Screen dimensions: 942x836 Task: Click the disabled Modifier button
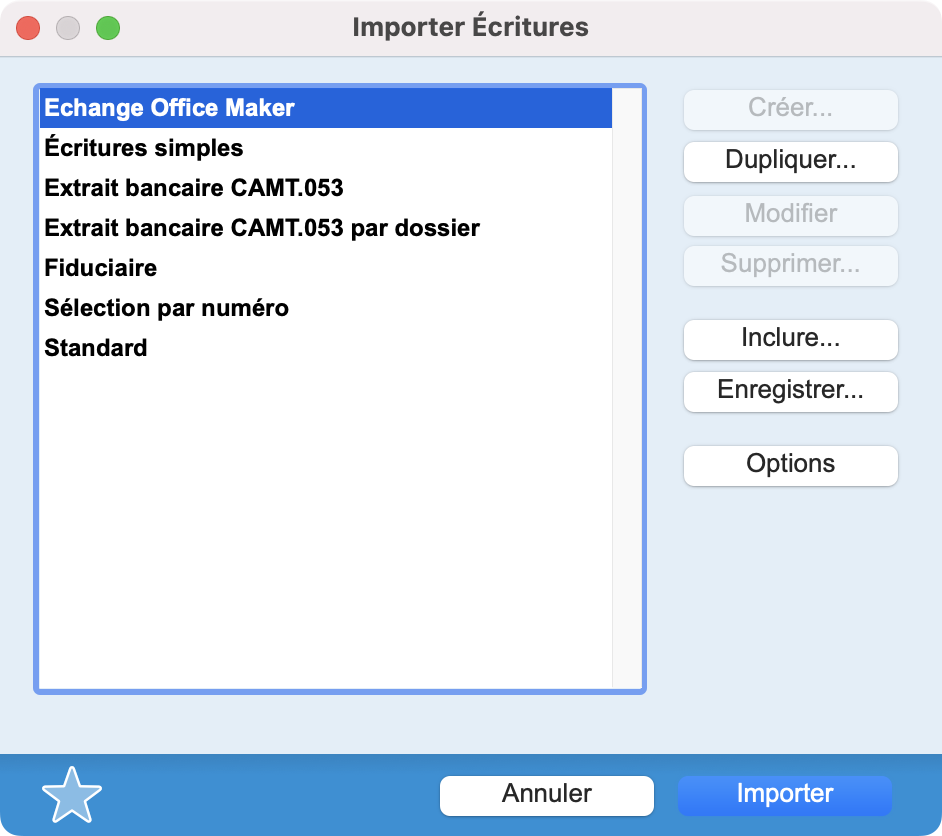click(791, 215)
